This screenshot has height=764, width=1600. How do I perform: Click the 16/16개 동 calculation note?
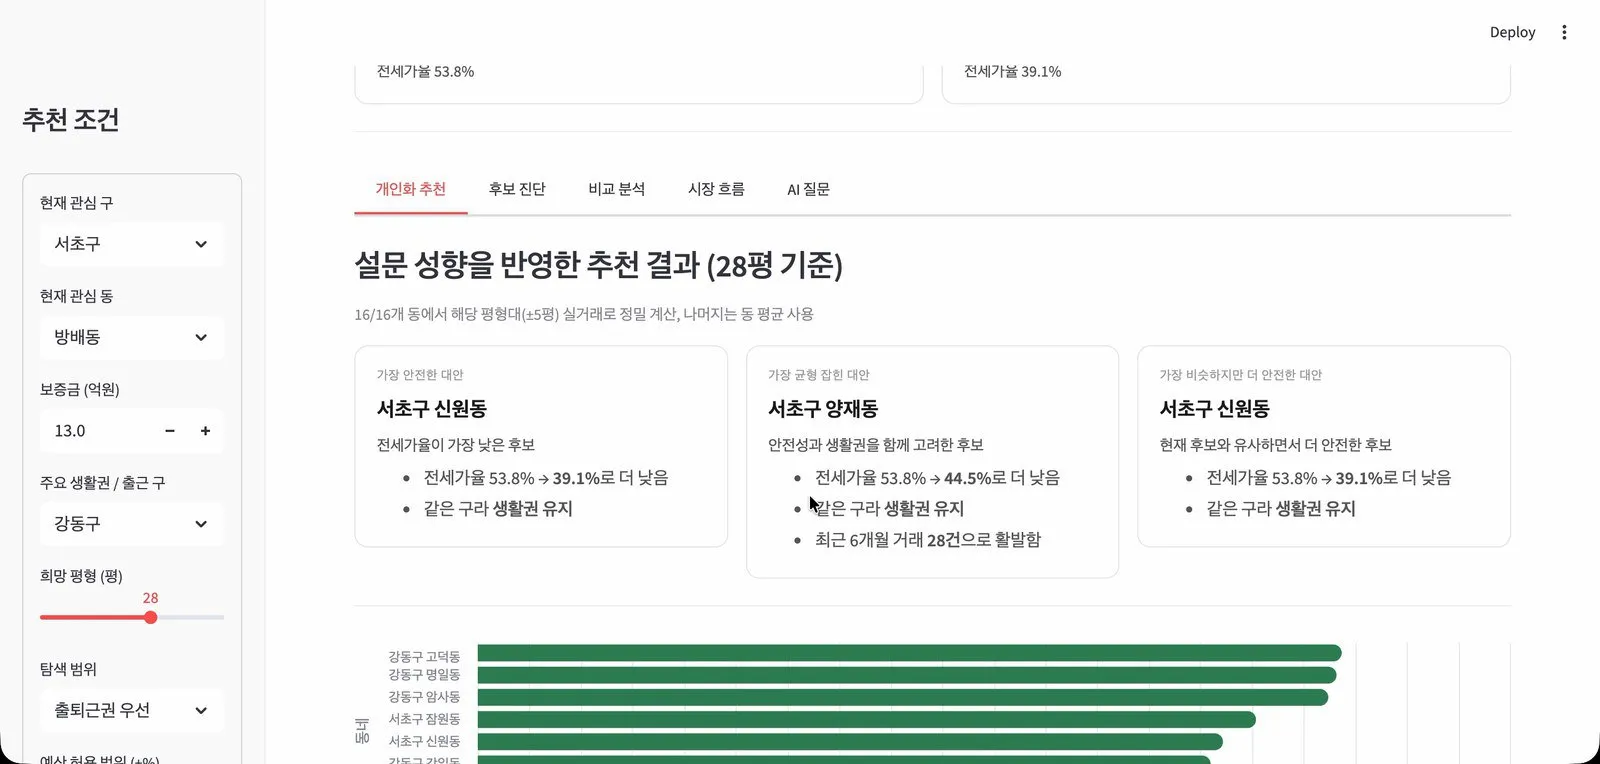[584, 314]
